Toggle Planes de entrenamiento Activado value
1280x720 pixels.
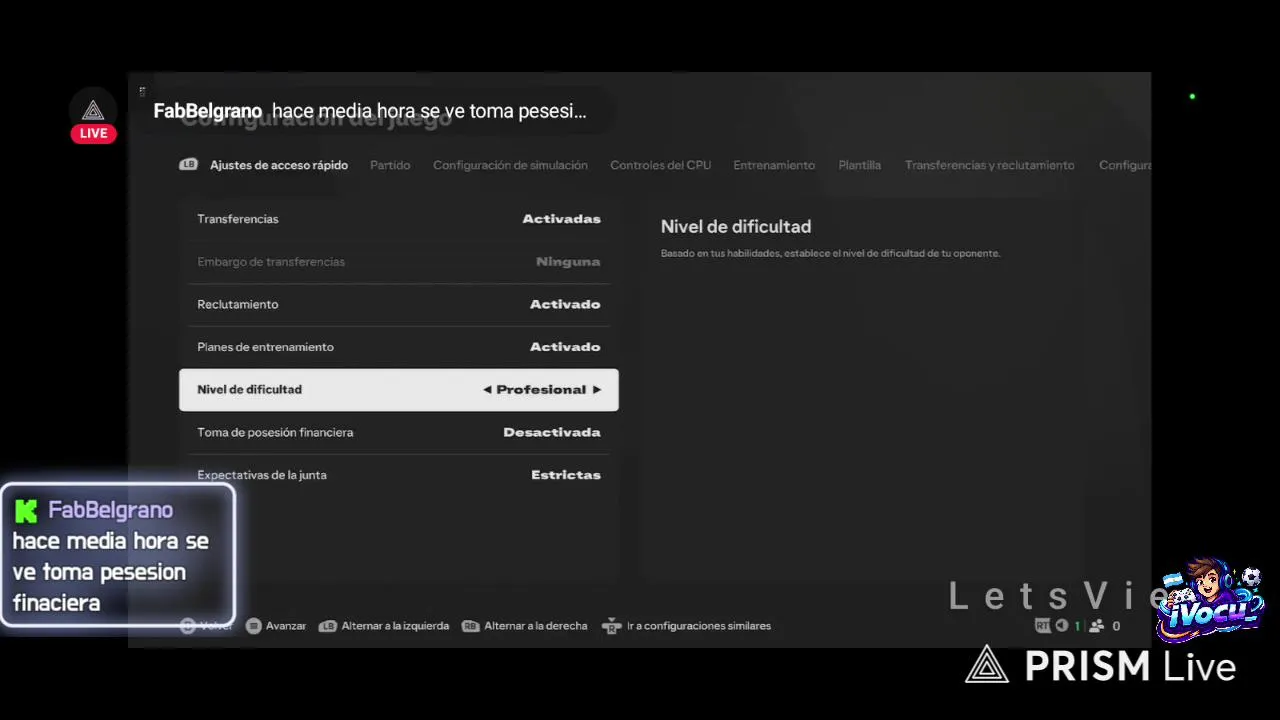point(565,347)
